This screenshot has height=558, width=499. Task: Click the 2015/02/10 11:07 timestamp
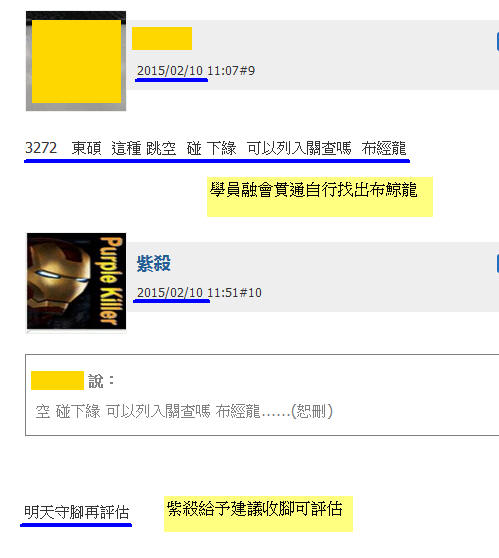[x=188, y=70]
